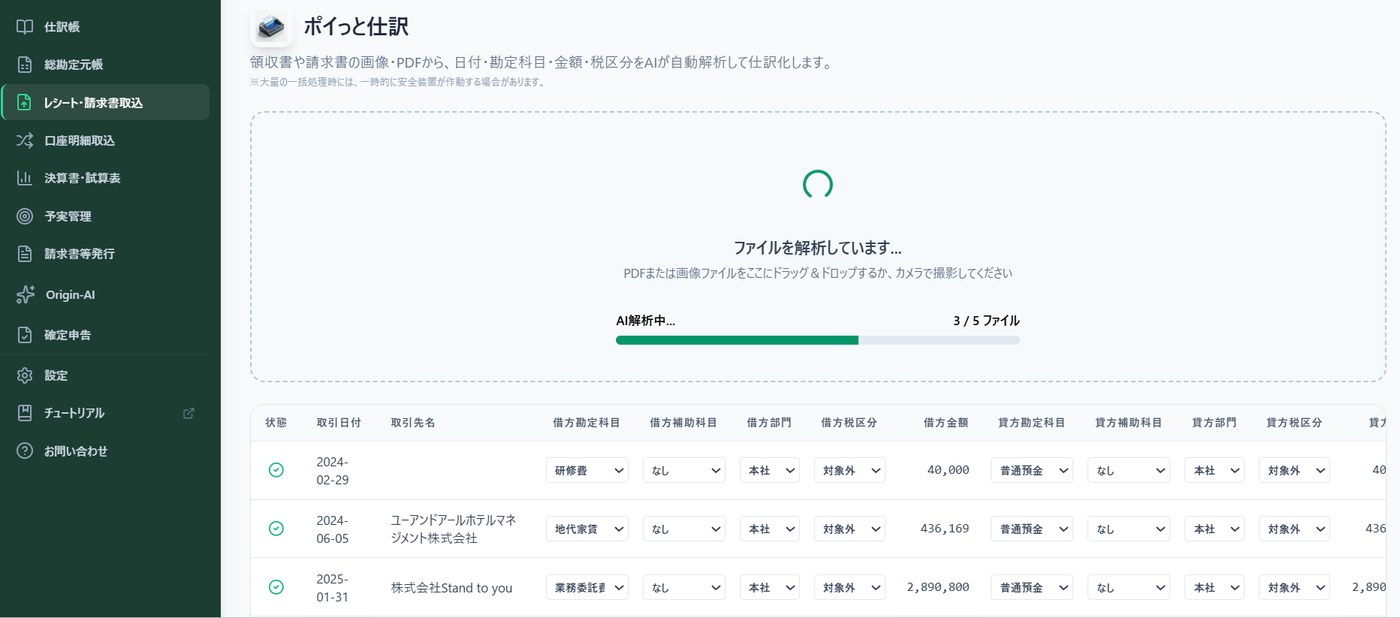1400x618 pixels.
Task: Click the チュートリアル book icon
Action: pos(25,413)
